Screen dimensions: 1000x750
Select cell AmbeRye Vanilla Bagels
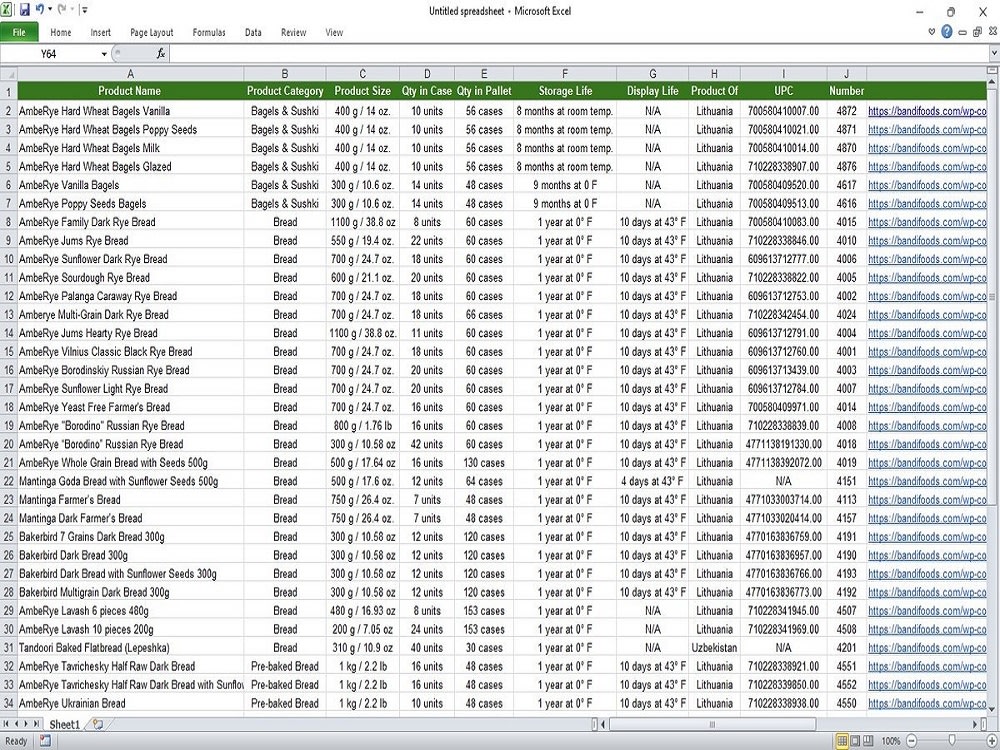pyautogui.click(x=130, y=185)
